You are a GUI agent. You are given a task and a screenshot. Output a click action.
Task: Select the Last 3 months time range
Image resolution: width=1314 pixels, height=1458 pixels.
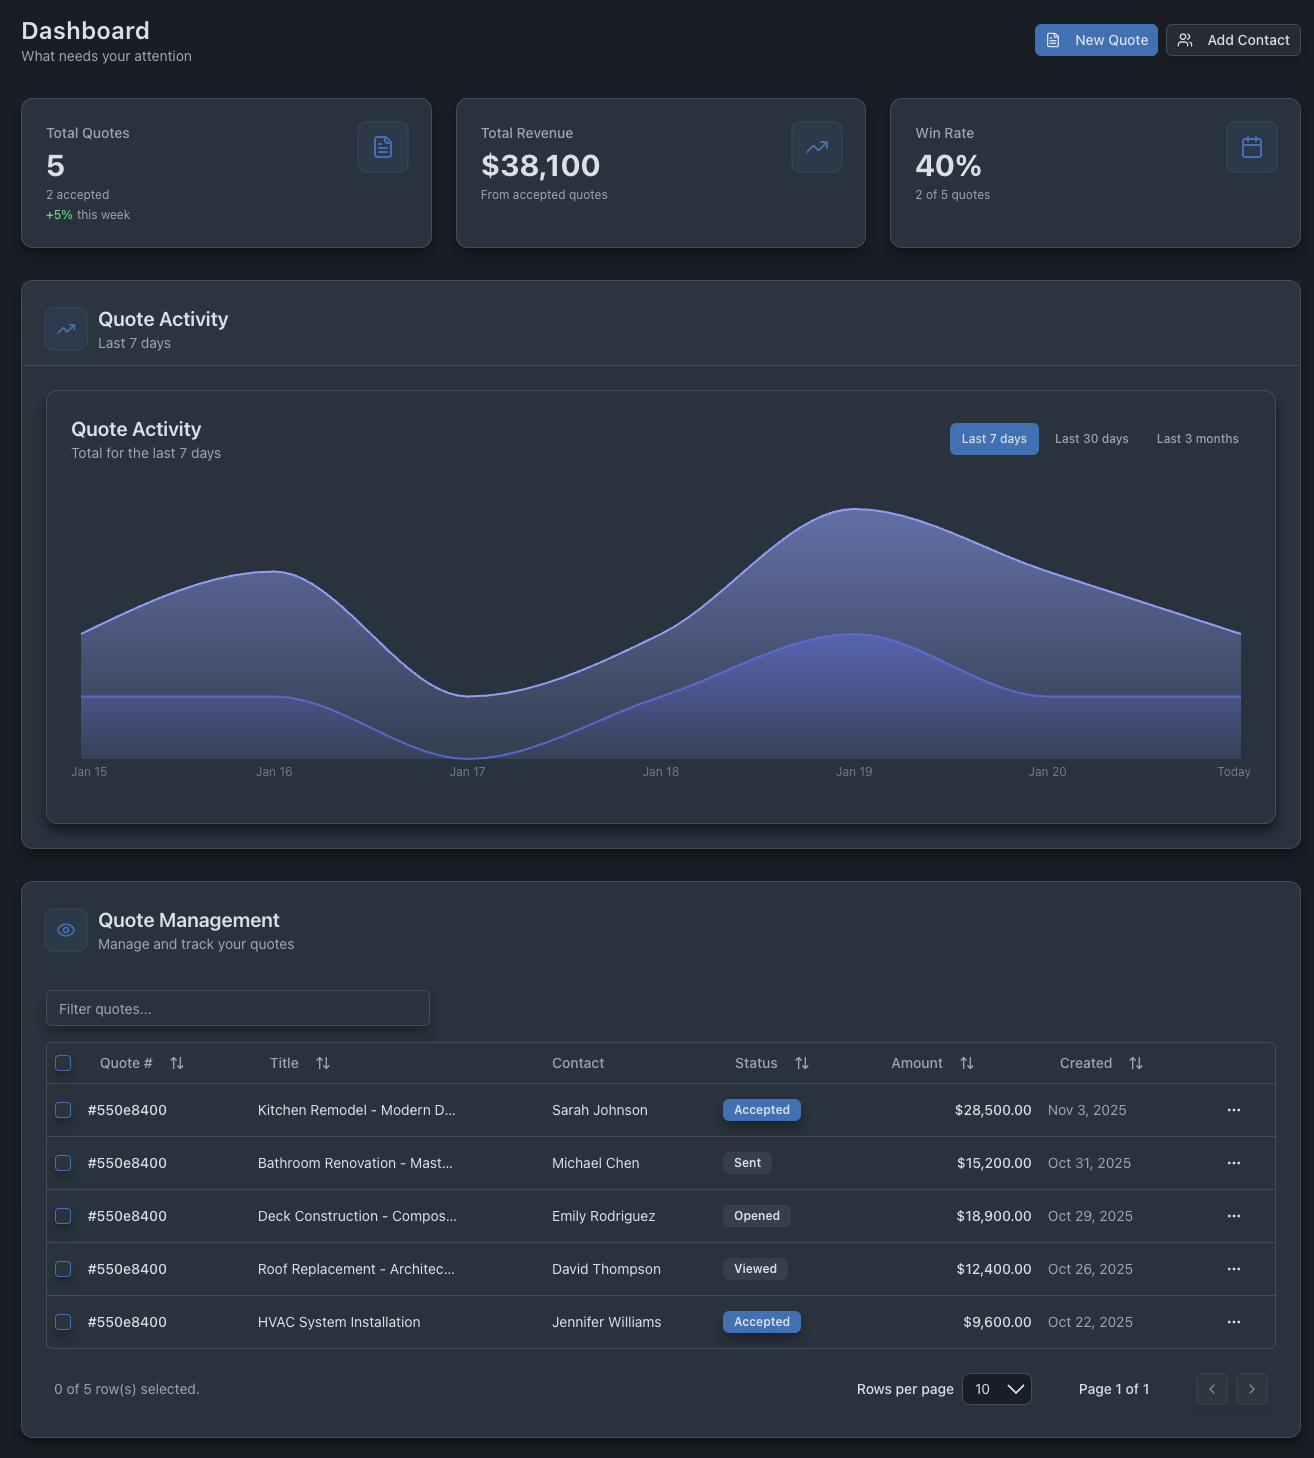[1197, 438]
